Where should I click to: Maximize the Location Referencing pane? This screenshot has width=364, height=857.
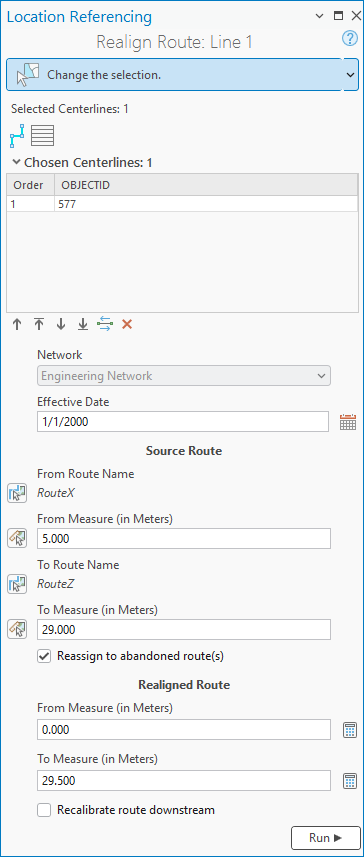click(339, 16)
